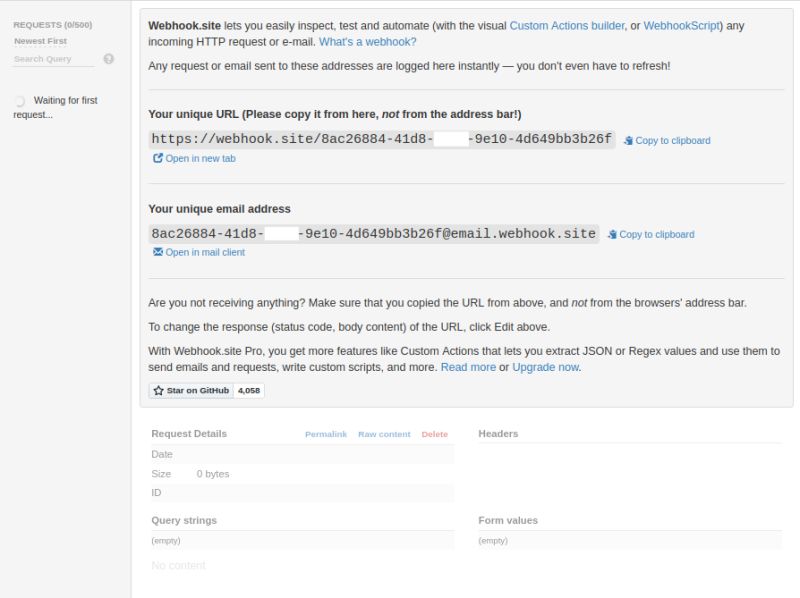Viewport: 800px width, 598px height.
Task: Click (empty) under Query strings
Action: pos(166,541)
